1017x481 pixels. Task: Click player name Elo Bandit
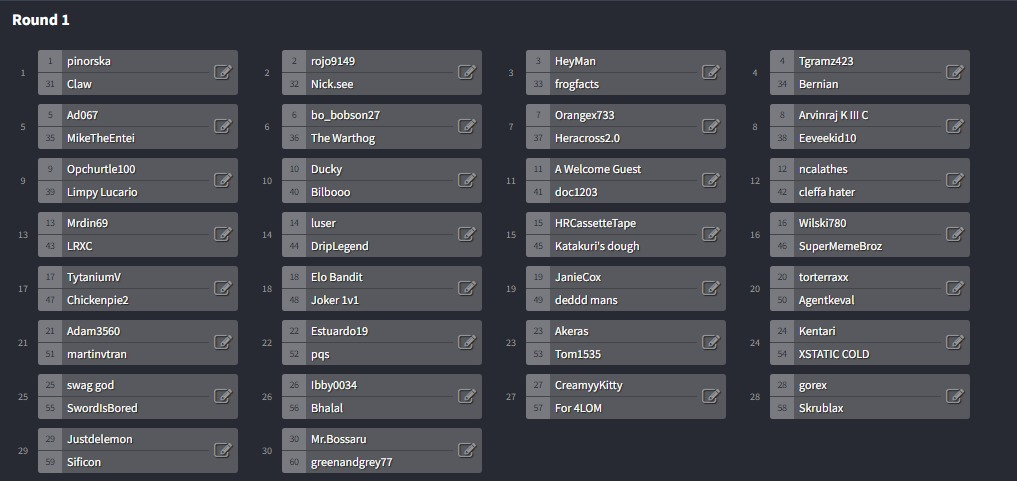[x=336, y=277]
